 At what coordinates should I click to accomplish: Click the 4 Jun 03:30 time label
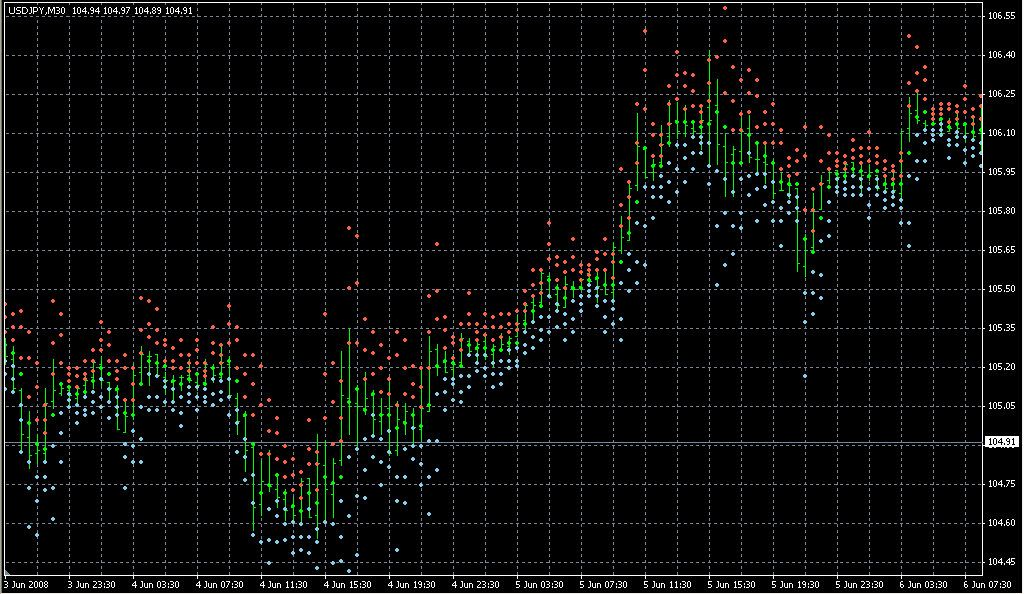click(155, 585)
